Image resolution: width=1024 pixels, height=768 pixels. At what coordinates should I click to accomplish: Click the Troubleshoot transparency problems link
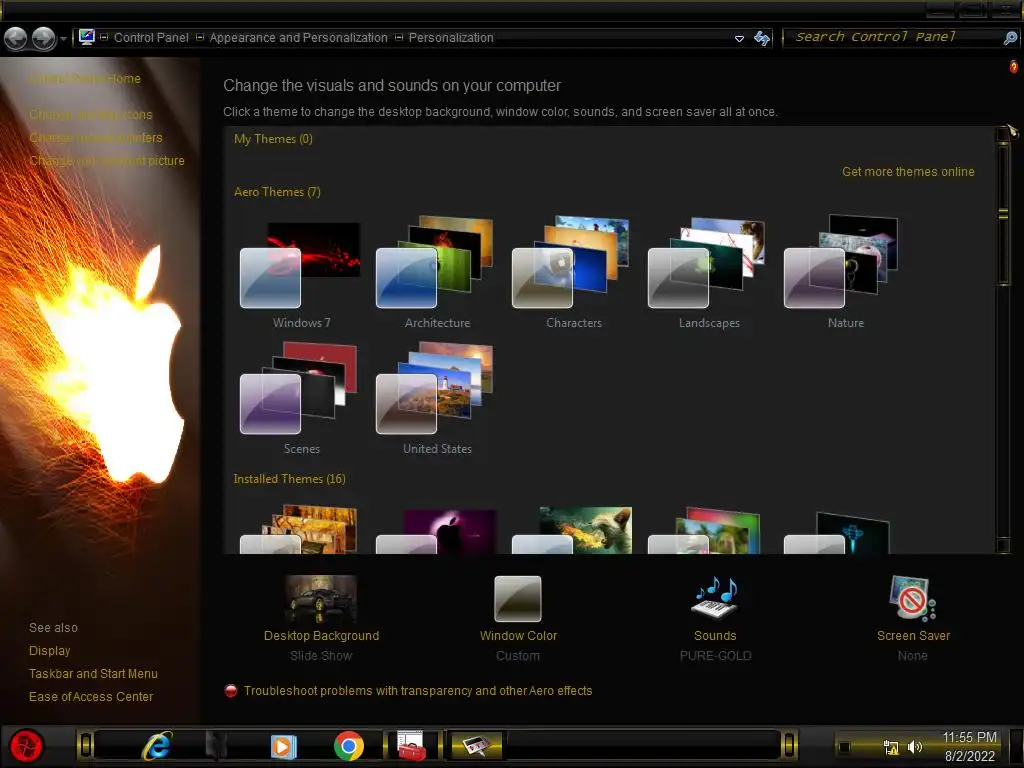pyautogui.click(x=418, y=691)
